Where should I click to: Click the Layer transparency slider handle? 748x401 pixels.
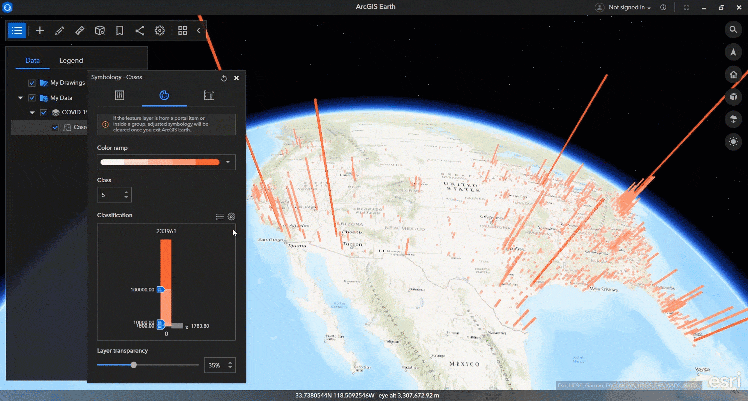click(134, 365)
